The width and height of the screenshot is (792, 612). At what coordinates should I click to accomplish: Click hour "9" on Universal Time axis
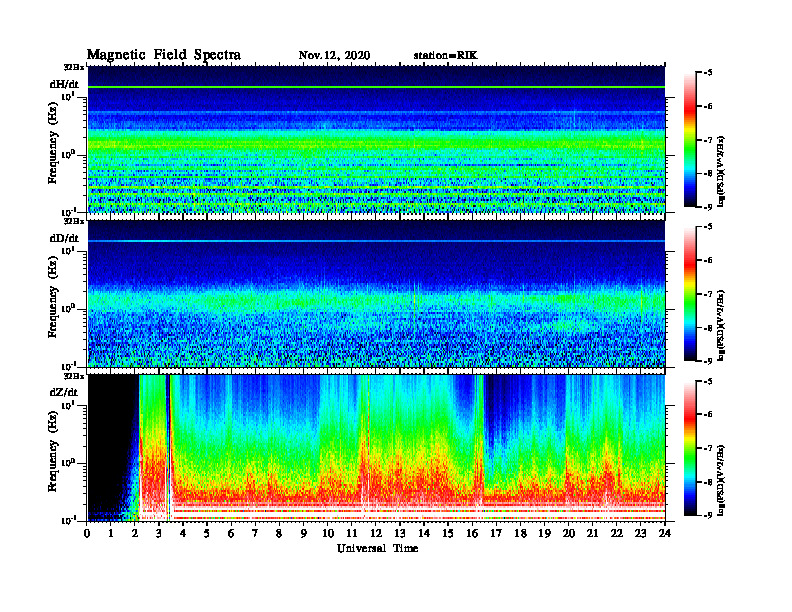(x=304, y=534)
